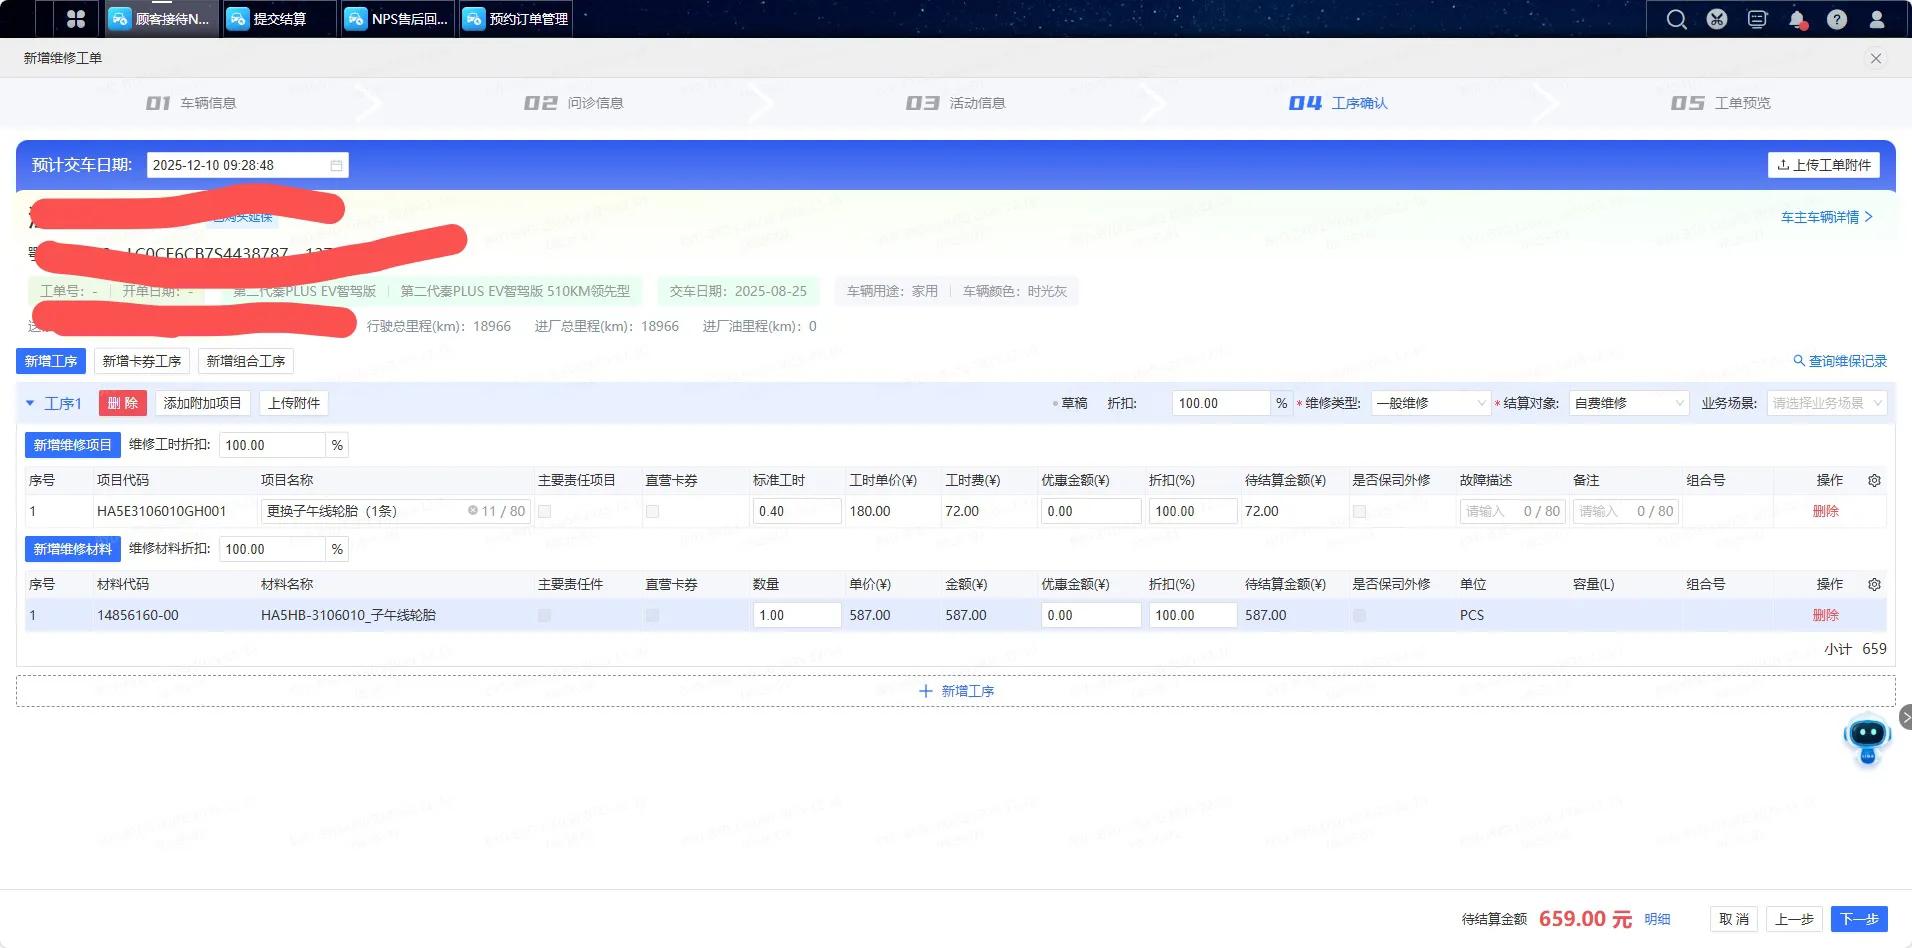This screenshot has width=1912, height=948.
Task: Open the notification bell
Action: pyautogui.click(x=1797, y=19)
